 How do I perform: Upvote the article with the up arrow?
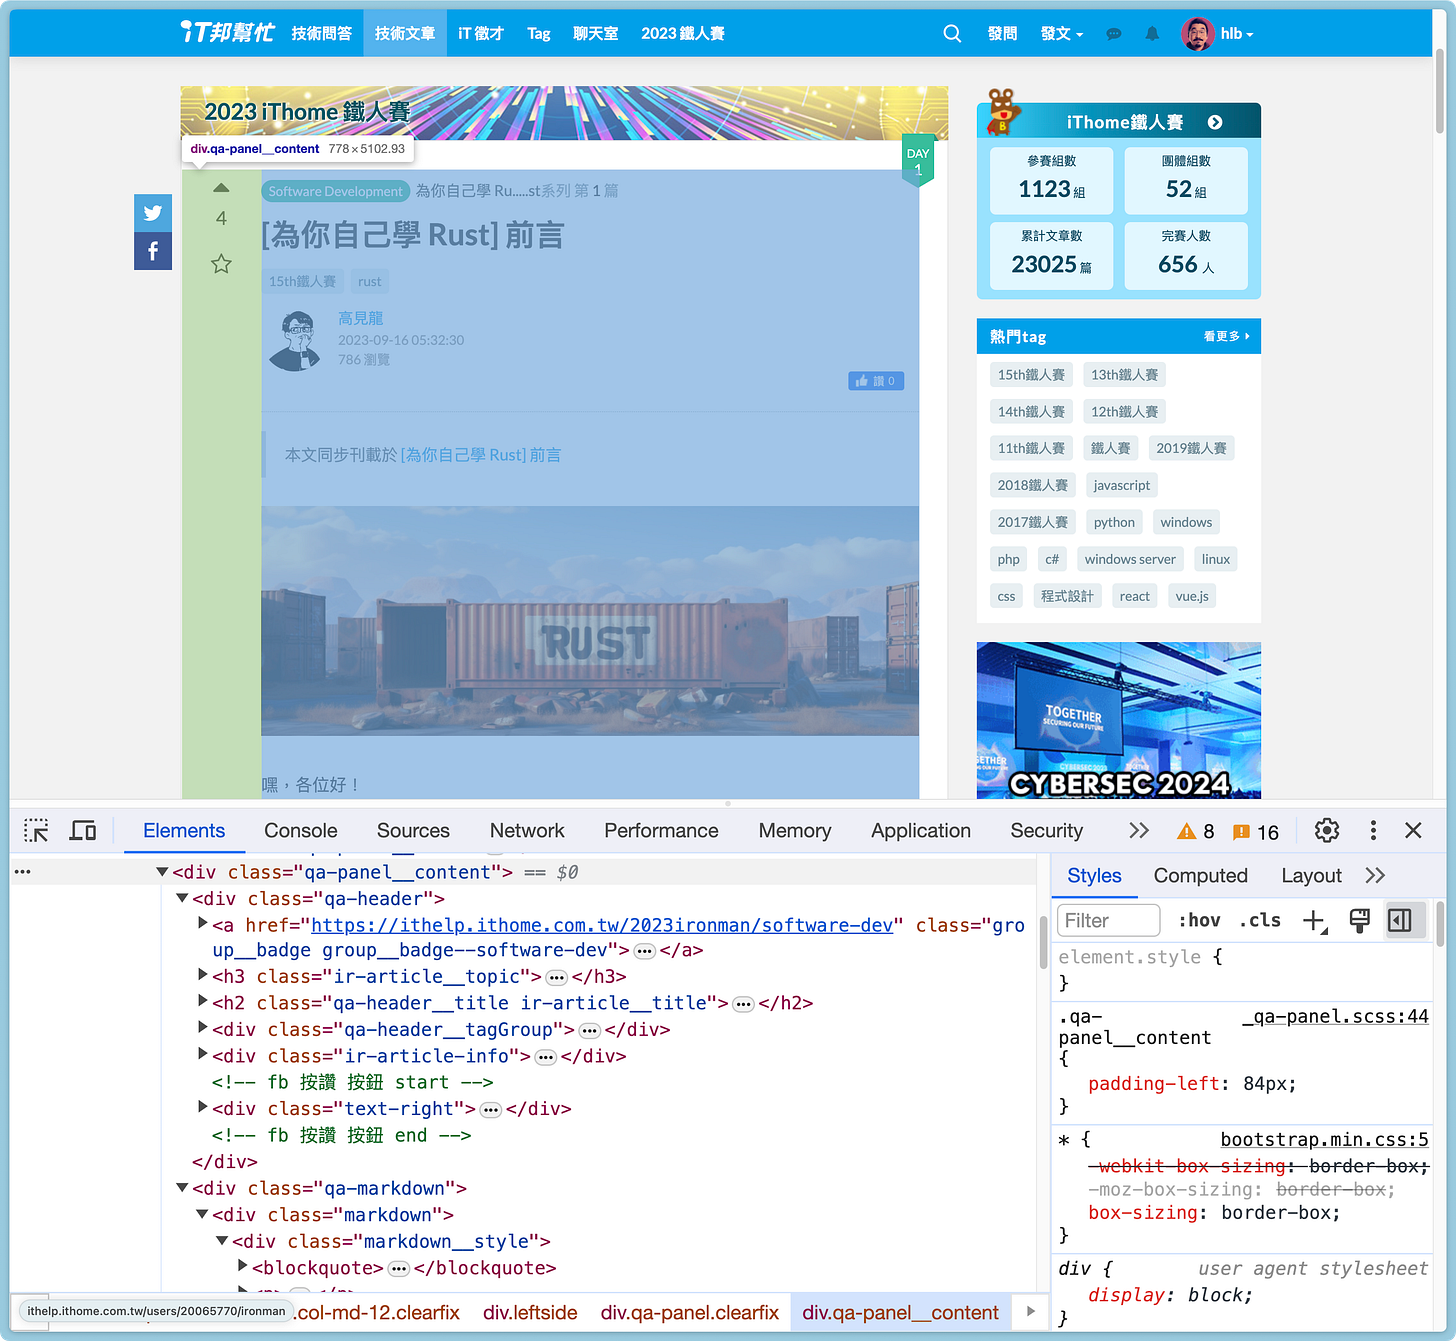221,188
